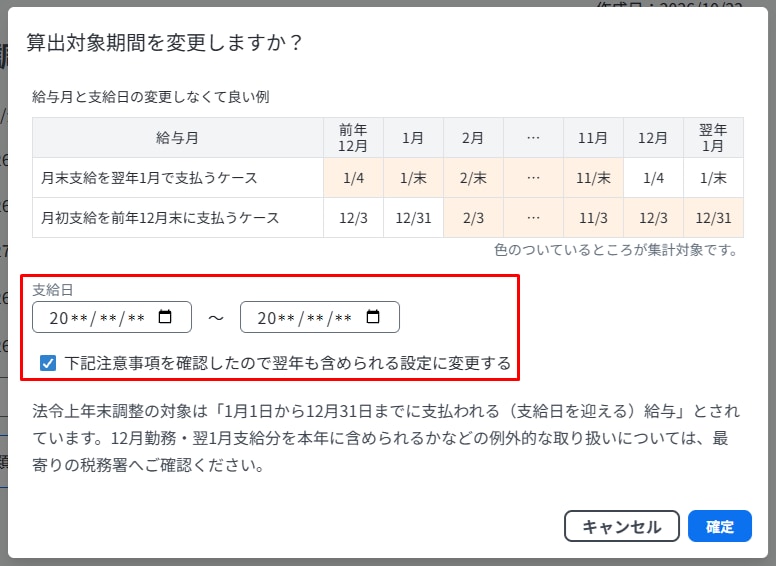Viewport: 776px width, 566px height.
Task: Click the 1/4 cell under 12月
Action: click(653, 178)
